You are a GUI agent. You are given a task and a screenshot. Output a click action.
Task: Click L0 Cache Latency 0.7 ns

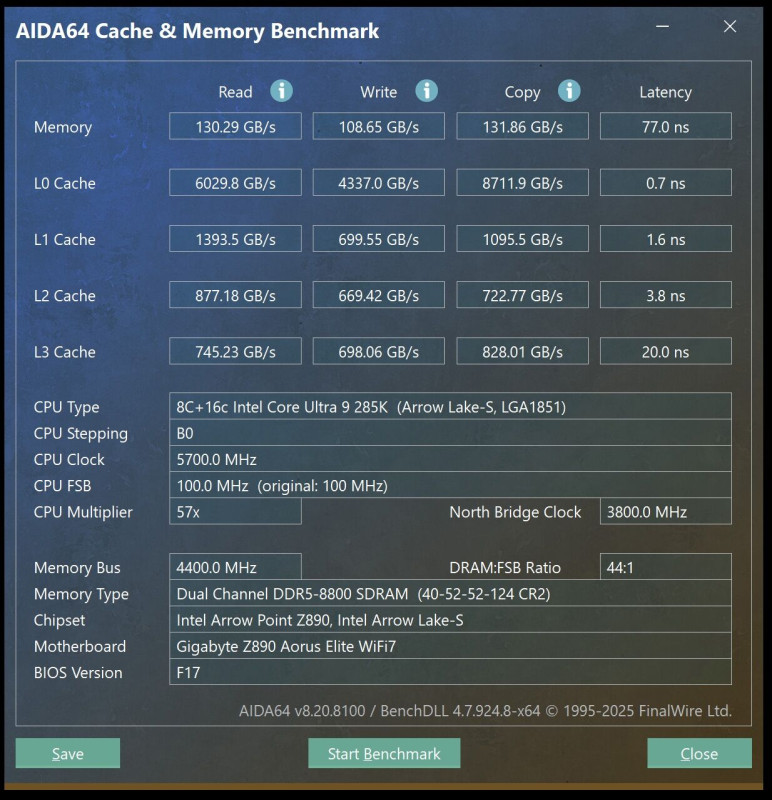(665, 183)
